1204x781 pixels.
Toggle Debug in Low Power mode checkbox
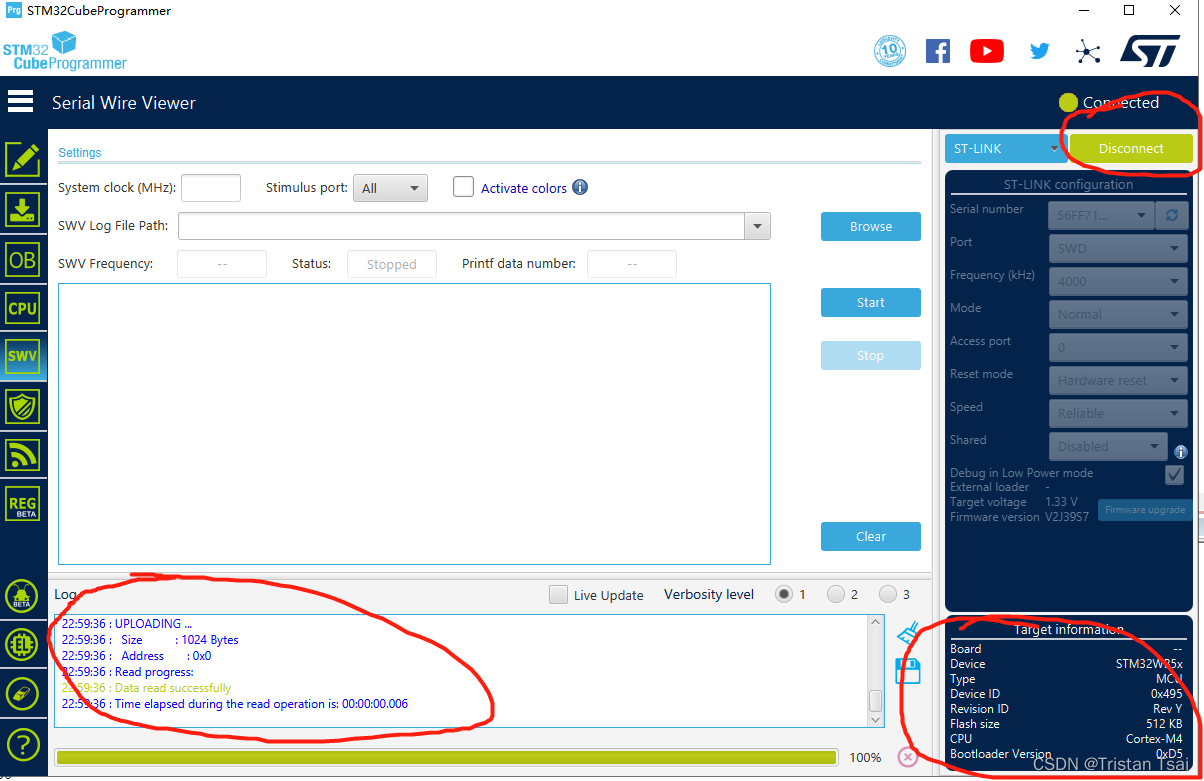pos(1175,475)
